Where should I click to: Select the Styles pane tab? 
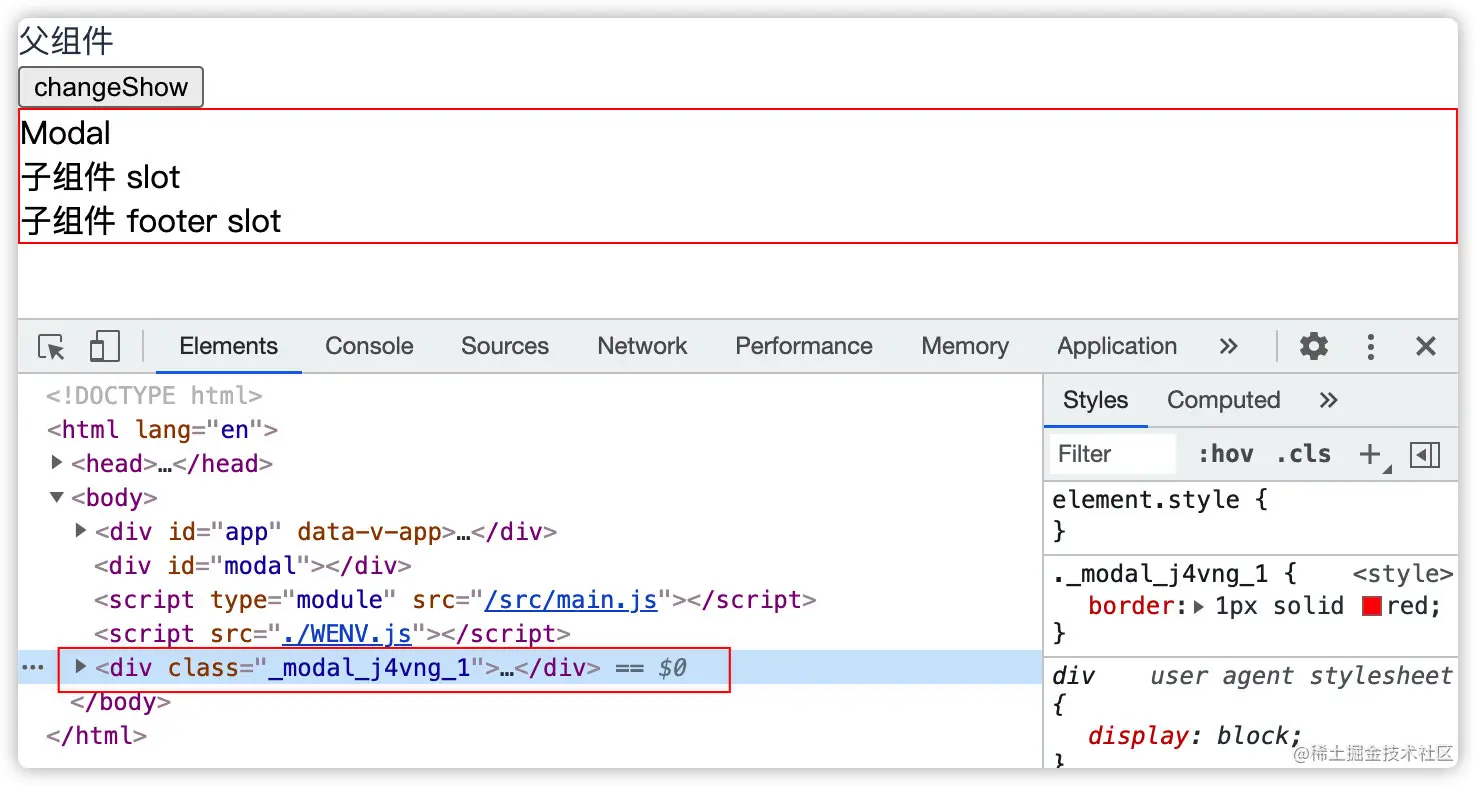coord(1095,400)
